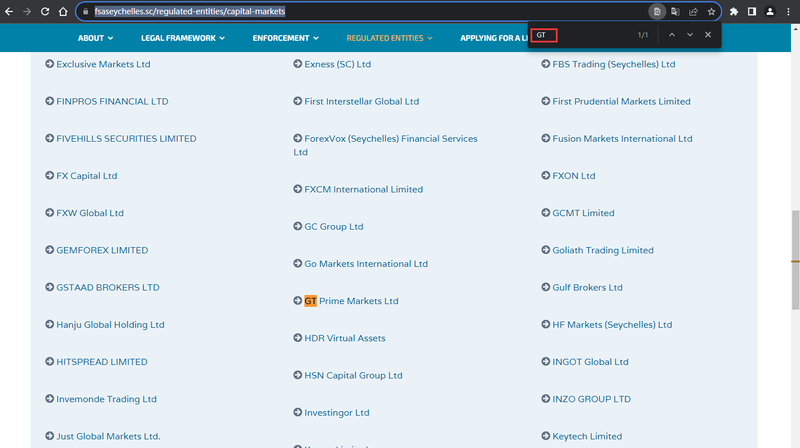Open Go Markets International Ltd entry
Image resolution: width=800 pixels, height=448 pixels.
pyautogui.click(x=366, y=264)
